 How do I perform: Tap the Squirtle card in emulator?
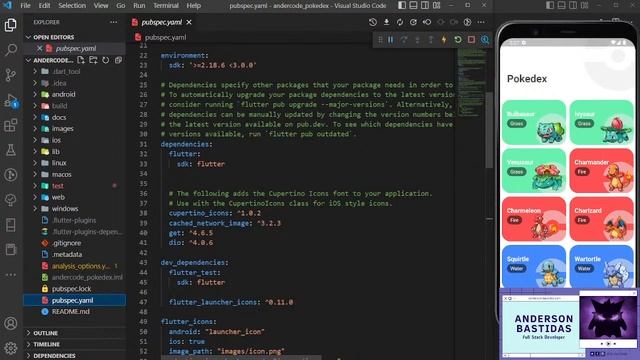click(x=533, y=267)
